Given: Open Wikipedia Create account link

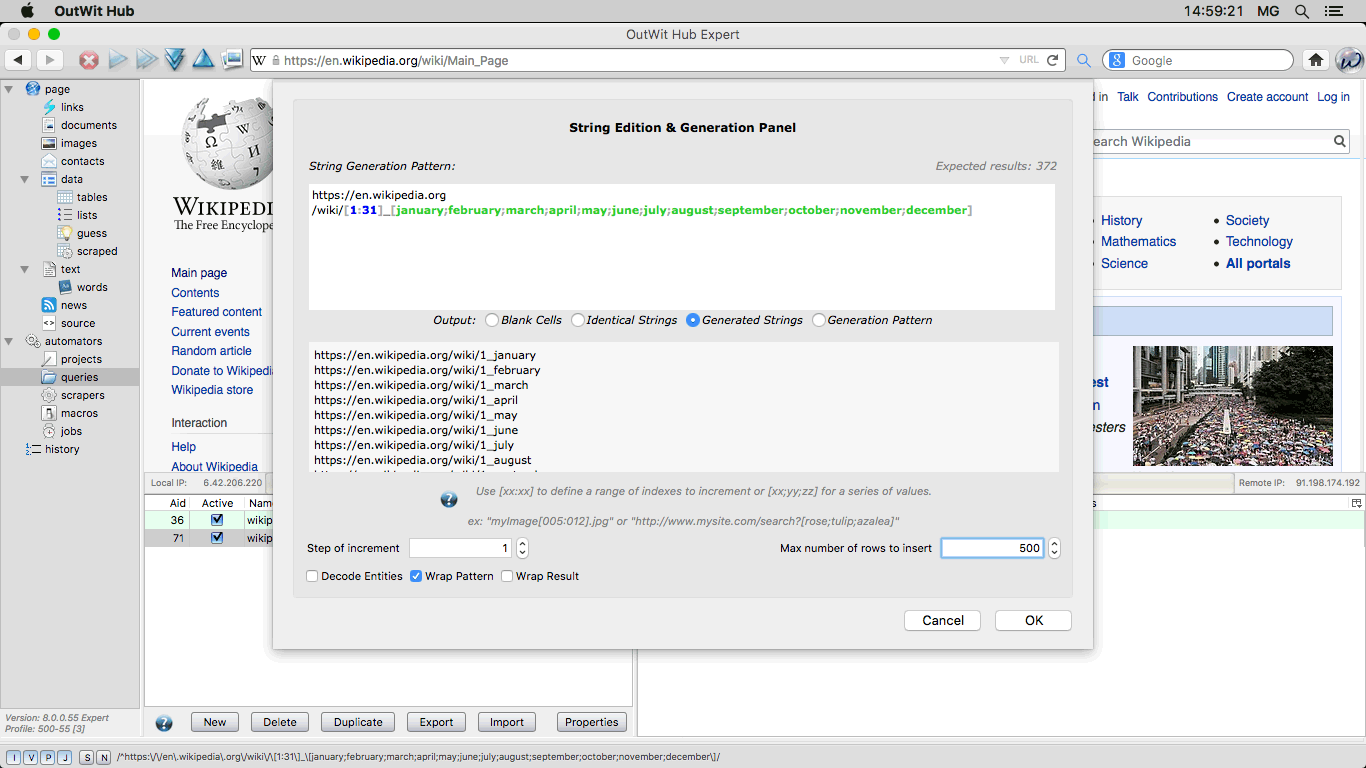Looking at the screenshot, I should [x=1267, y=97].
